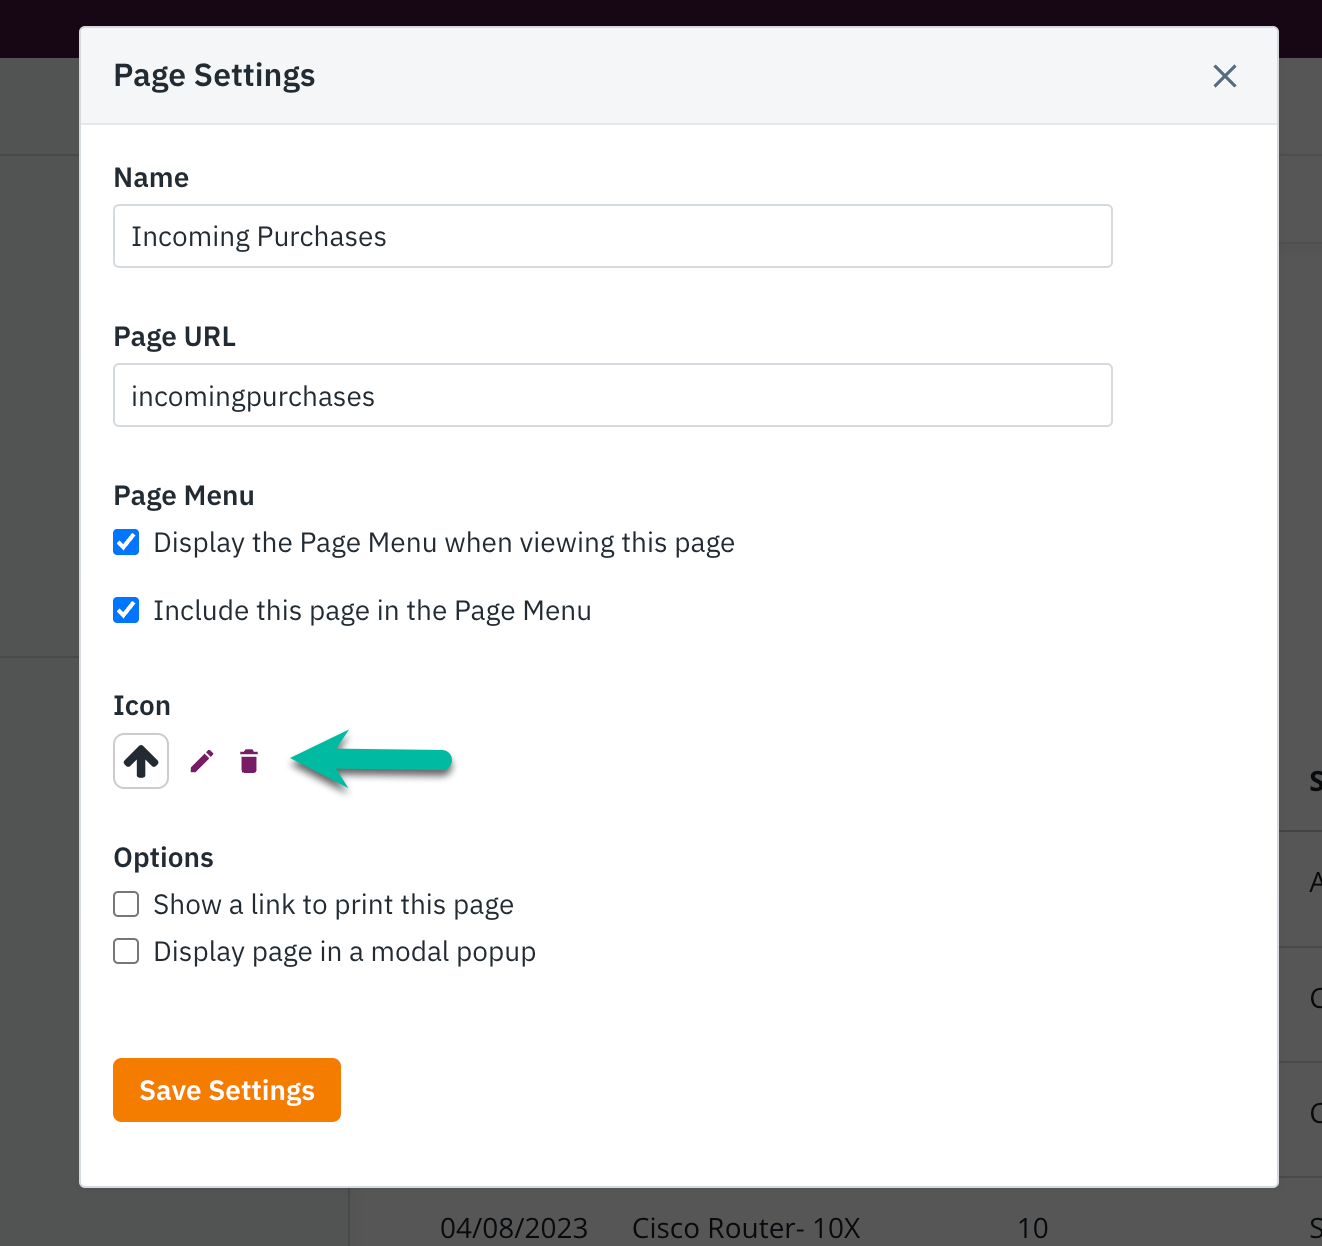The height and width of the screenshot is (1246, 1322).
Task: Save the page settings
Action: point(227,1090)
